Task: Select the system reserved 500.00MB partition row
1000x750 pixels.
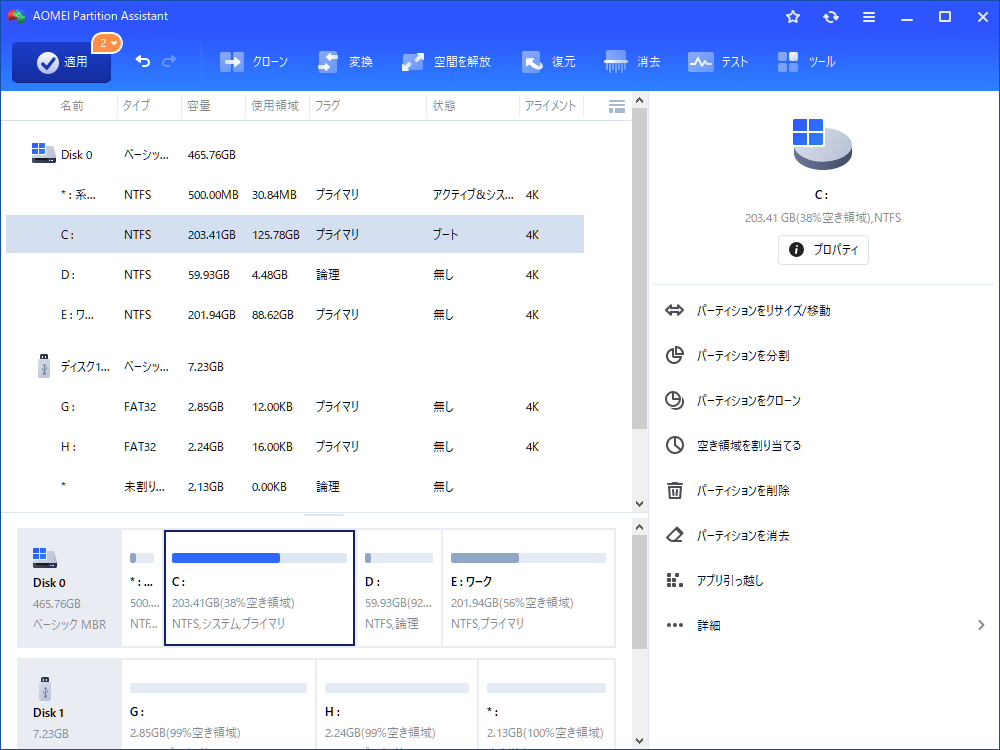Action: pos(295,195)
